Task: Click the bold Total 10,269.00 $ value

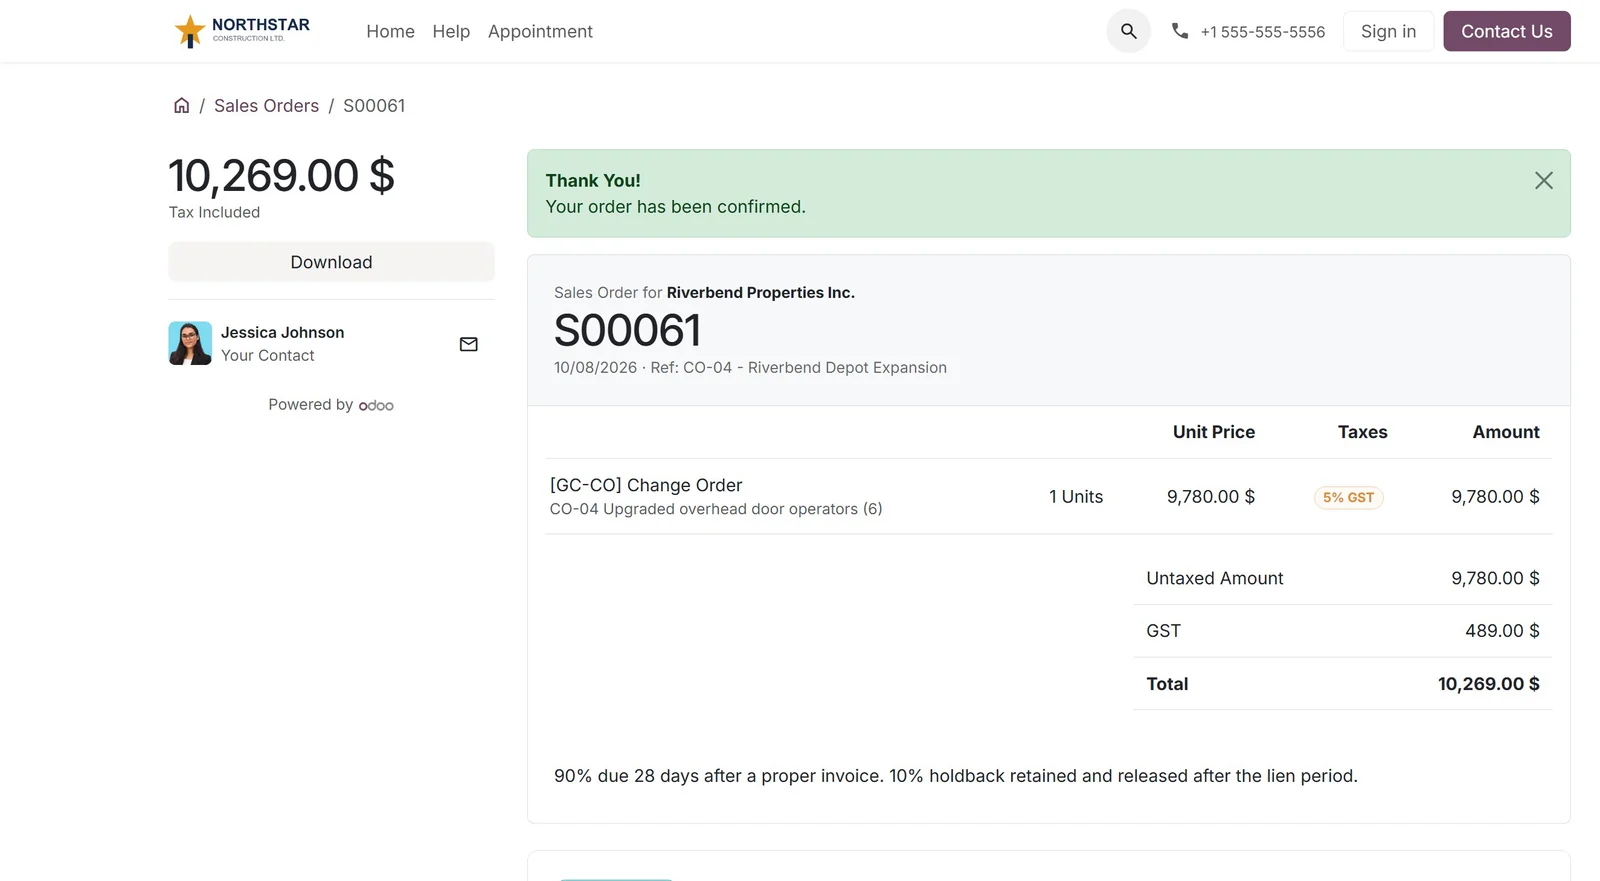Action: pyautogui.click(x=1488, y=684)
